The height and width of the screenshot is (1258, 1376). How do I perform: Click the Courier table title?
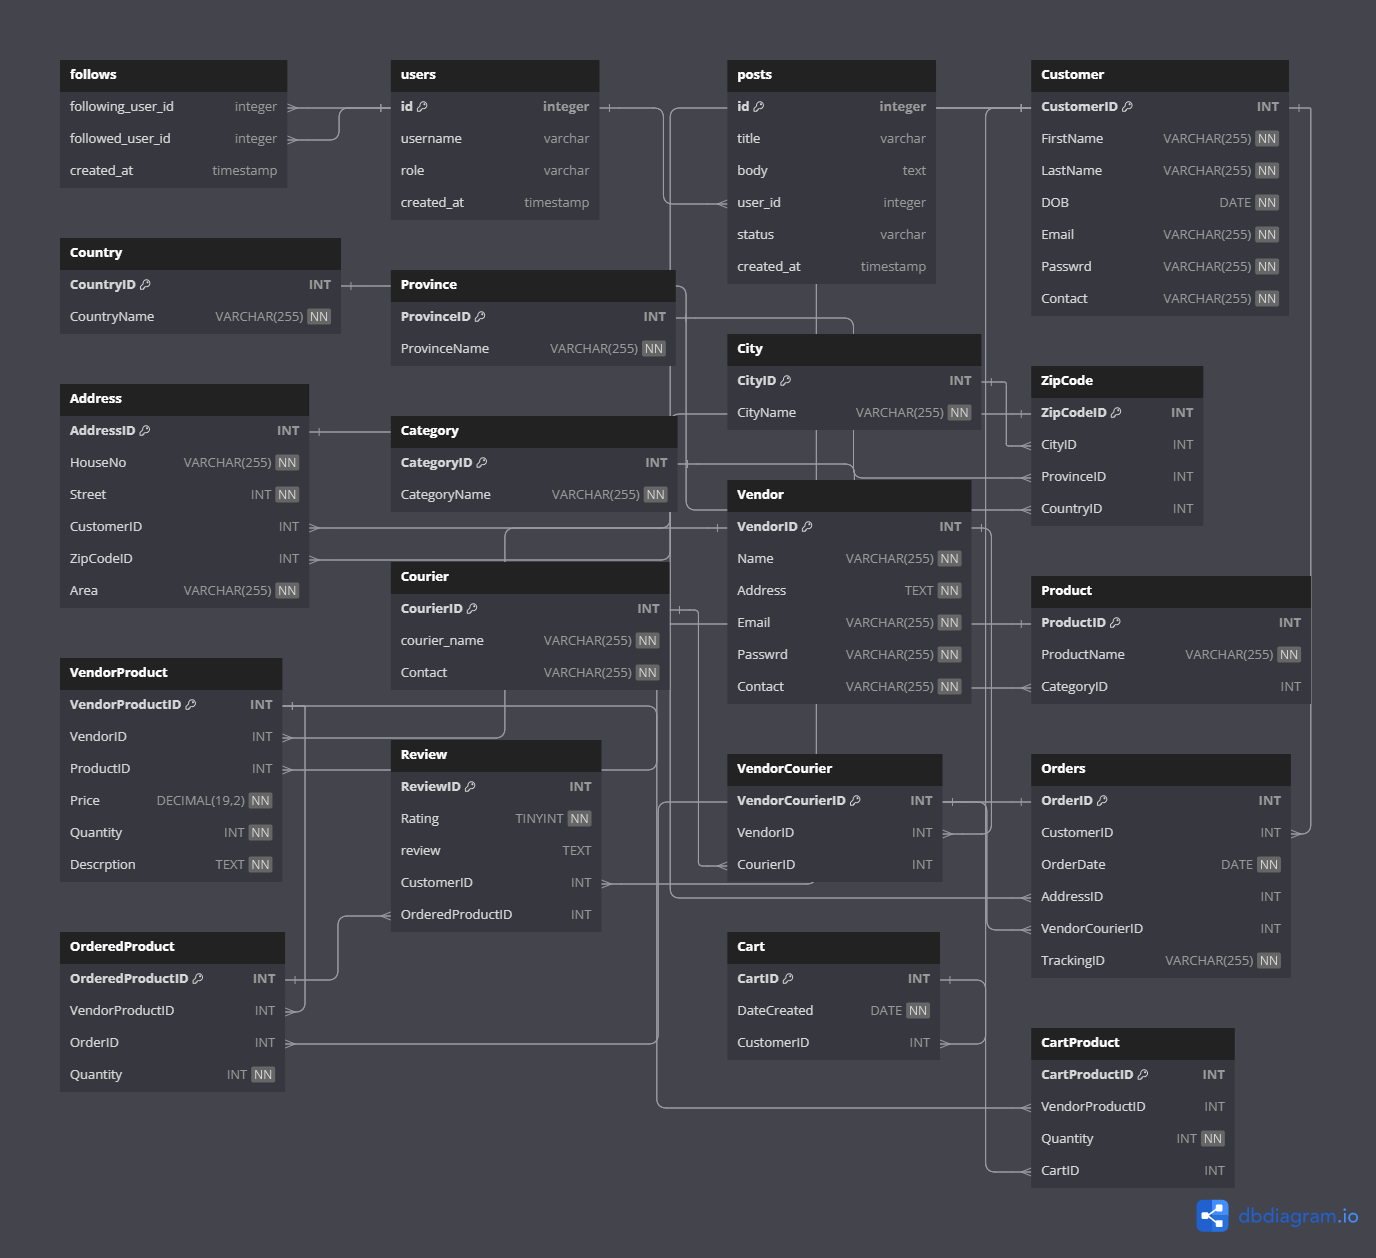(x=425, y=577)
